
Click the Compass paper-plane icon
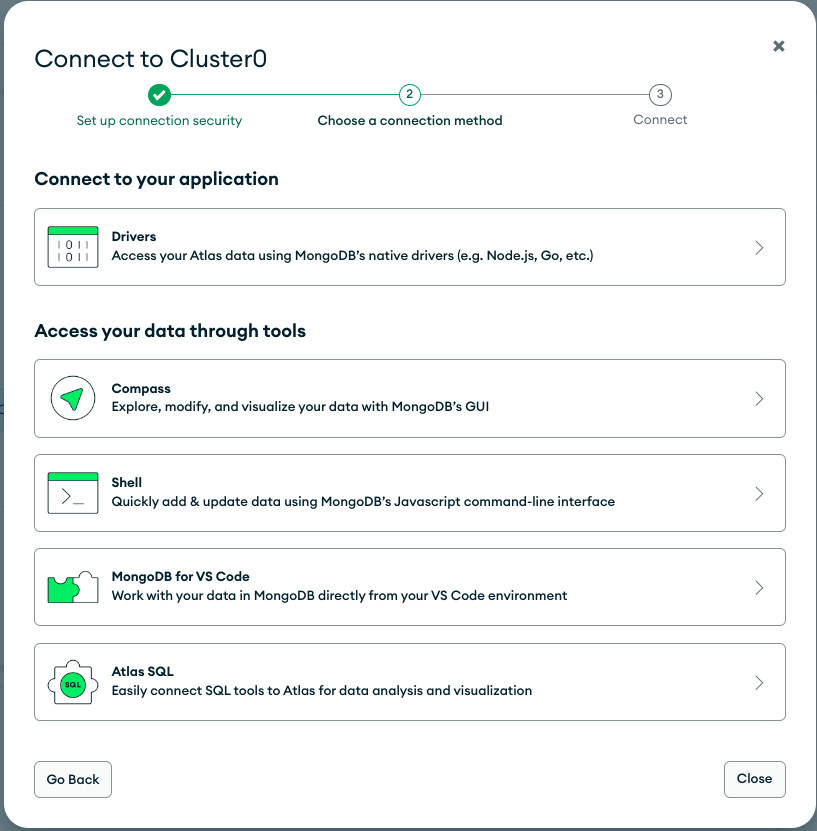point(73,398)
